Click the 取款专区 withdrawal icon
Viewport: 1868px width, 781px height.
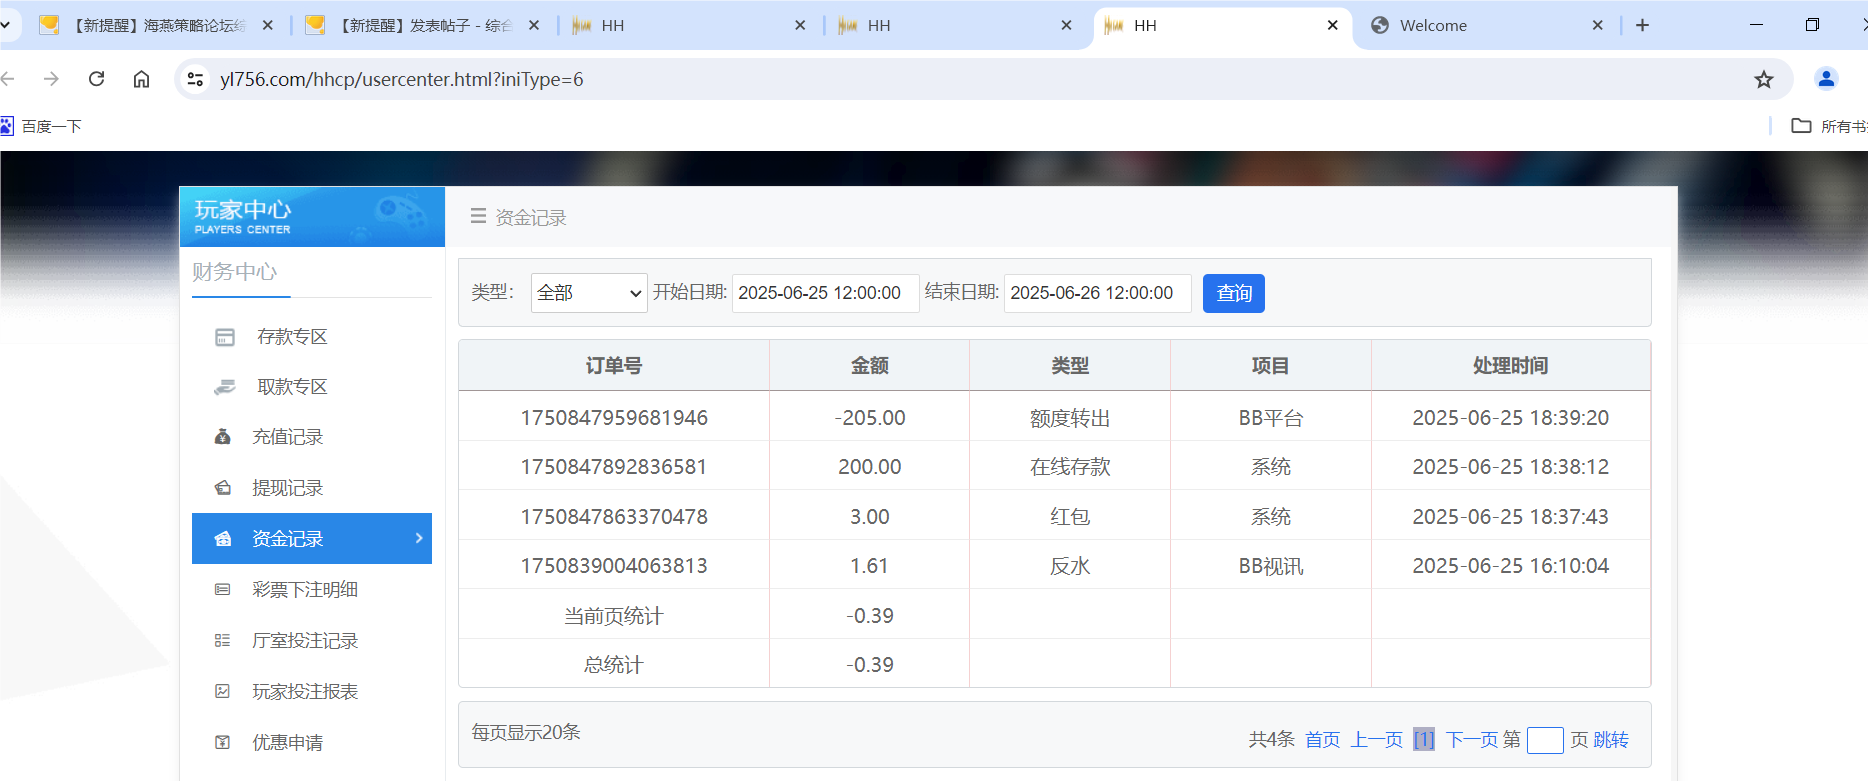(x=225, y=387)
